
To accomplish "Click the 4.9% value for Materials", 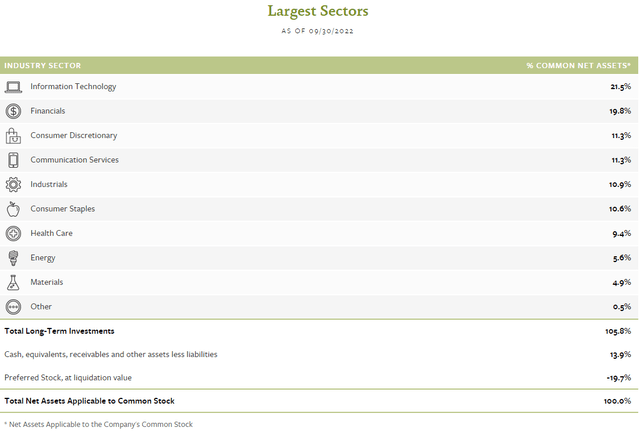I will 622,282.
